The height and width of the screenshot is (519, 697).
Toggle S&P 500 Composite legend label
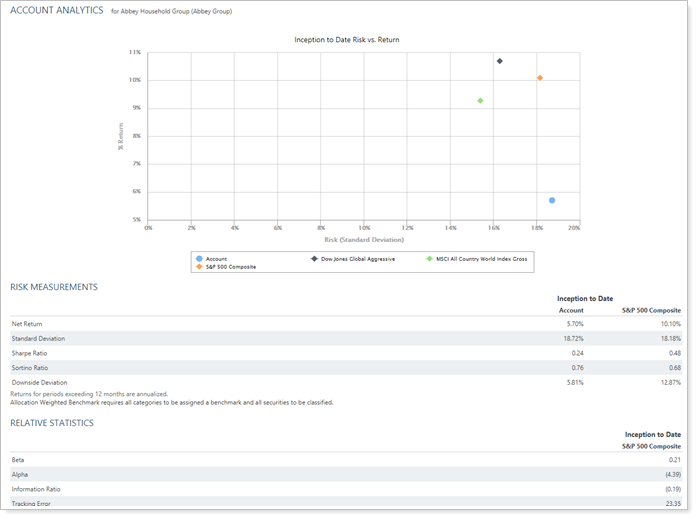[230, 267]
